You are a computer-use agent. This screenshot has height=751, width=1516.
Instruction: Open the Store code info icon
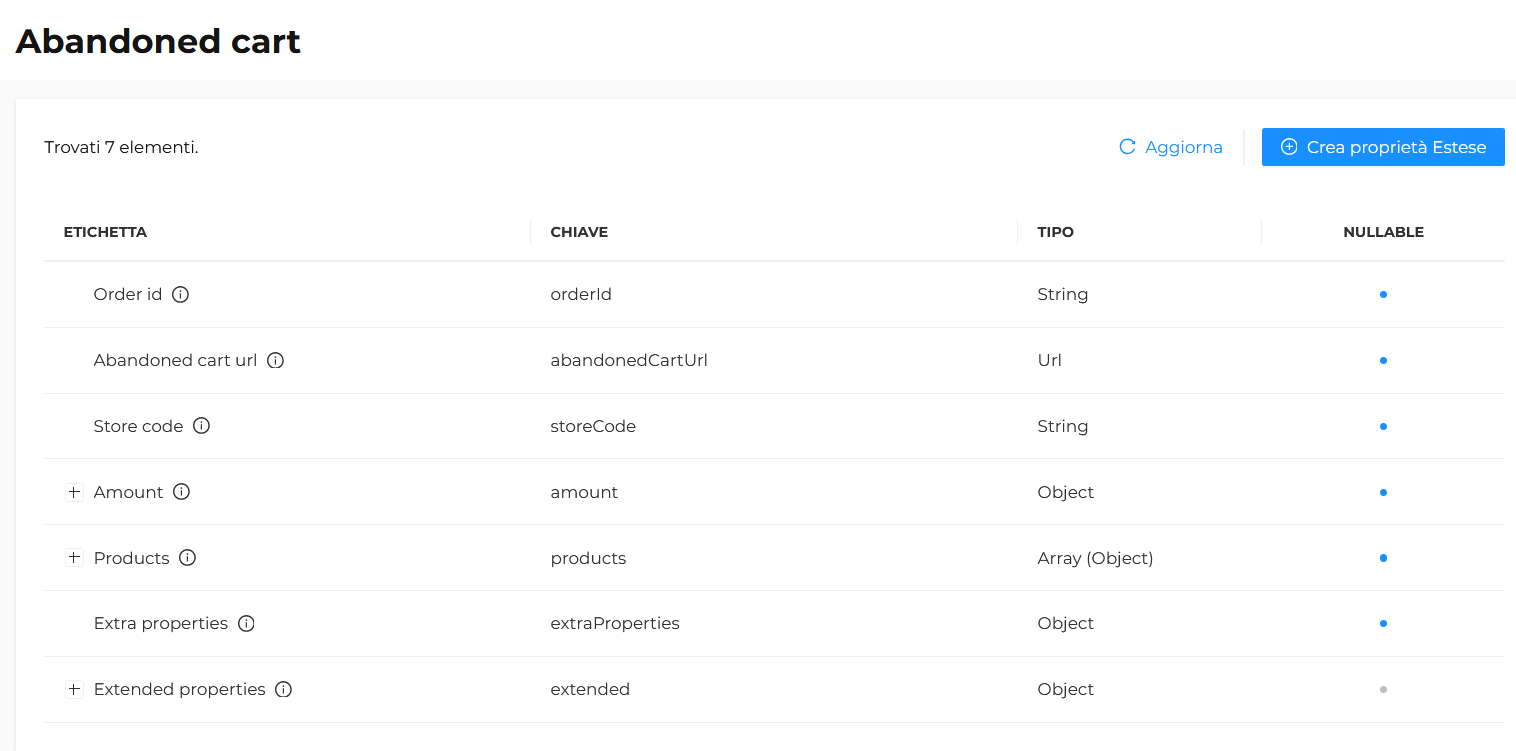click(x=201, y=426)
